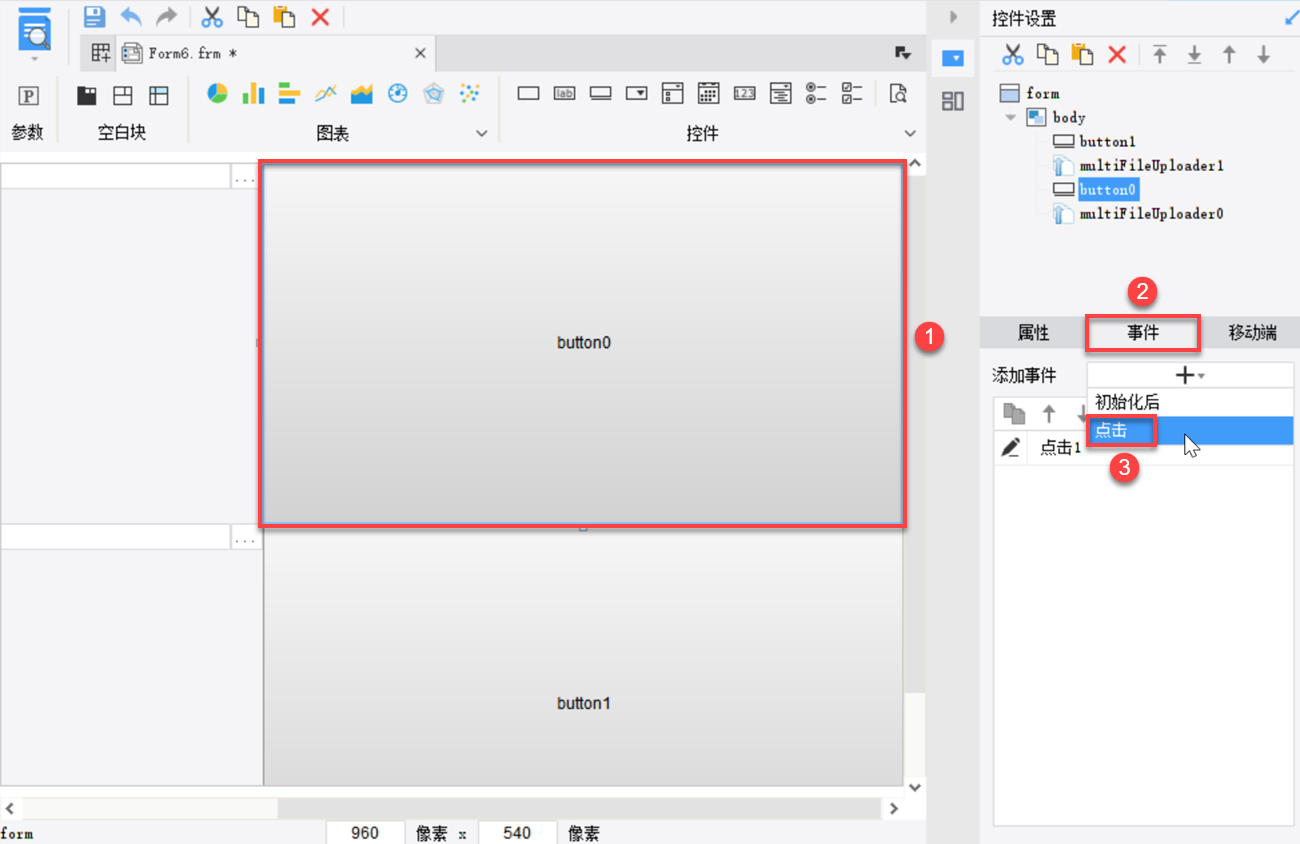This screenshot has width=1300, height=844.
Task: Click the width field showing 960
Action: click(x=365, y=832)
